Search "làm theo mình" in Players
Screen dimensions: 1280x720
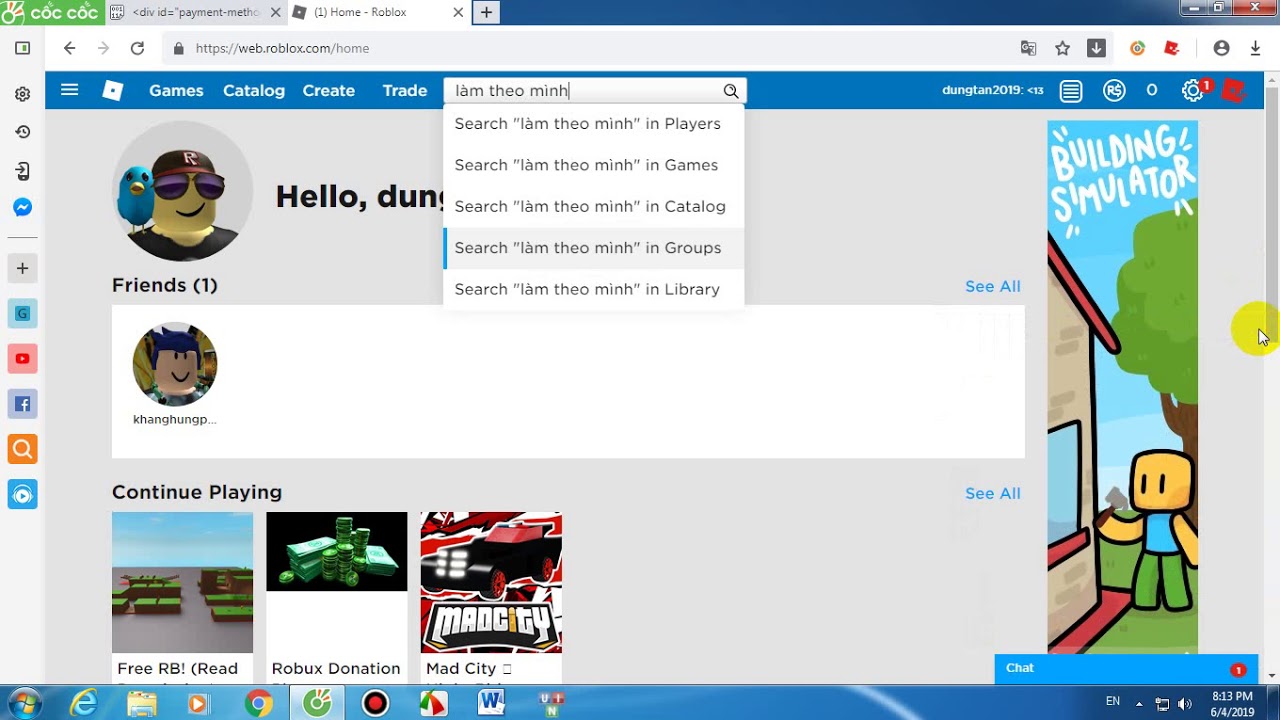coord(594,124)
